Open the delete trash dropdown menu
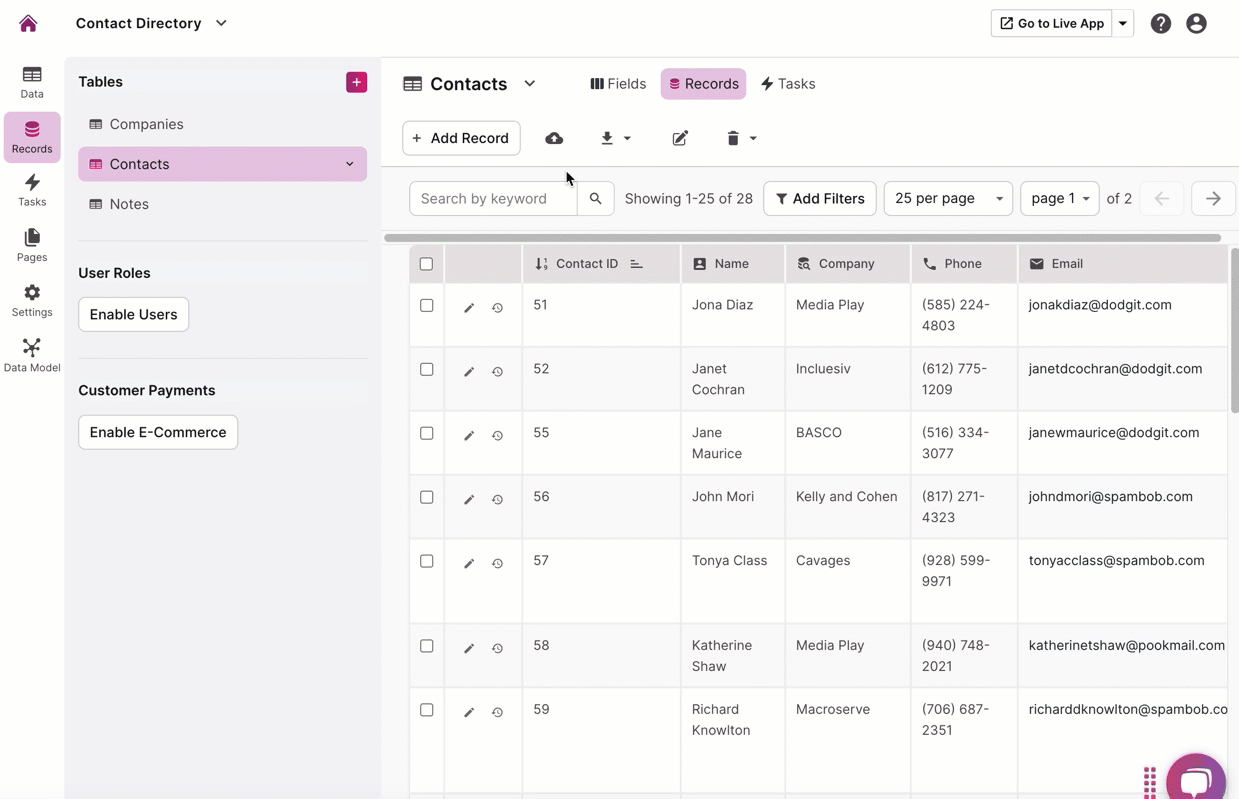The width and height of the screenshot is (1239, 799). pos(741,138)
